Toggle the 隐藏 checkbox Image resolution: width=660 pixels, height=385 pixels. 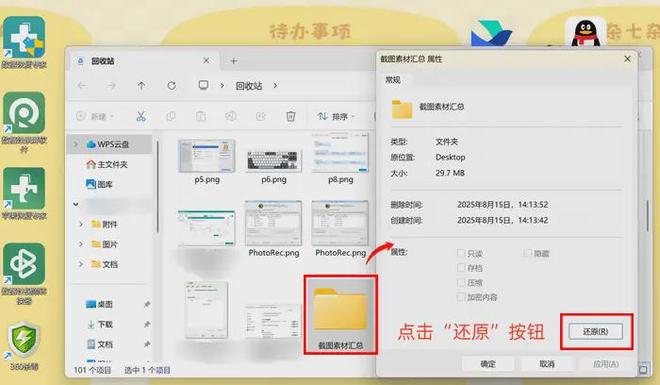(x=528, y=253)
